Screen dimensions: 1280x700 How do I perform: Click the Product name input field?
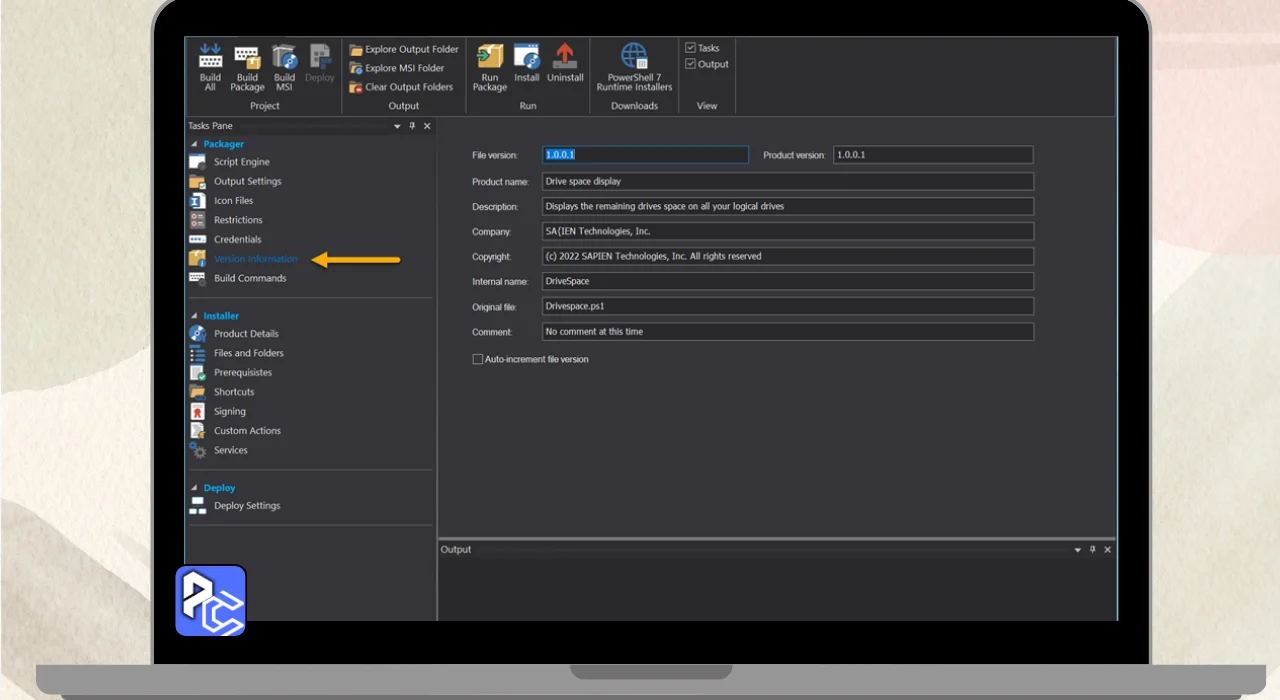coord(787,182)
